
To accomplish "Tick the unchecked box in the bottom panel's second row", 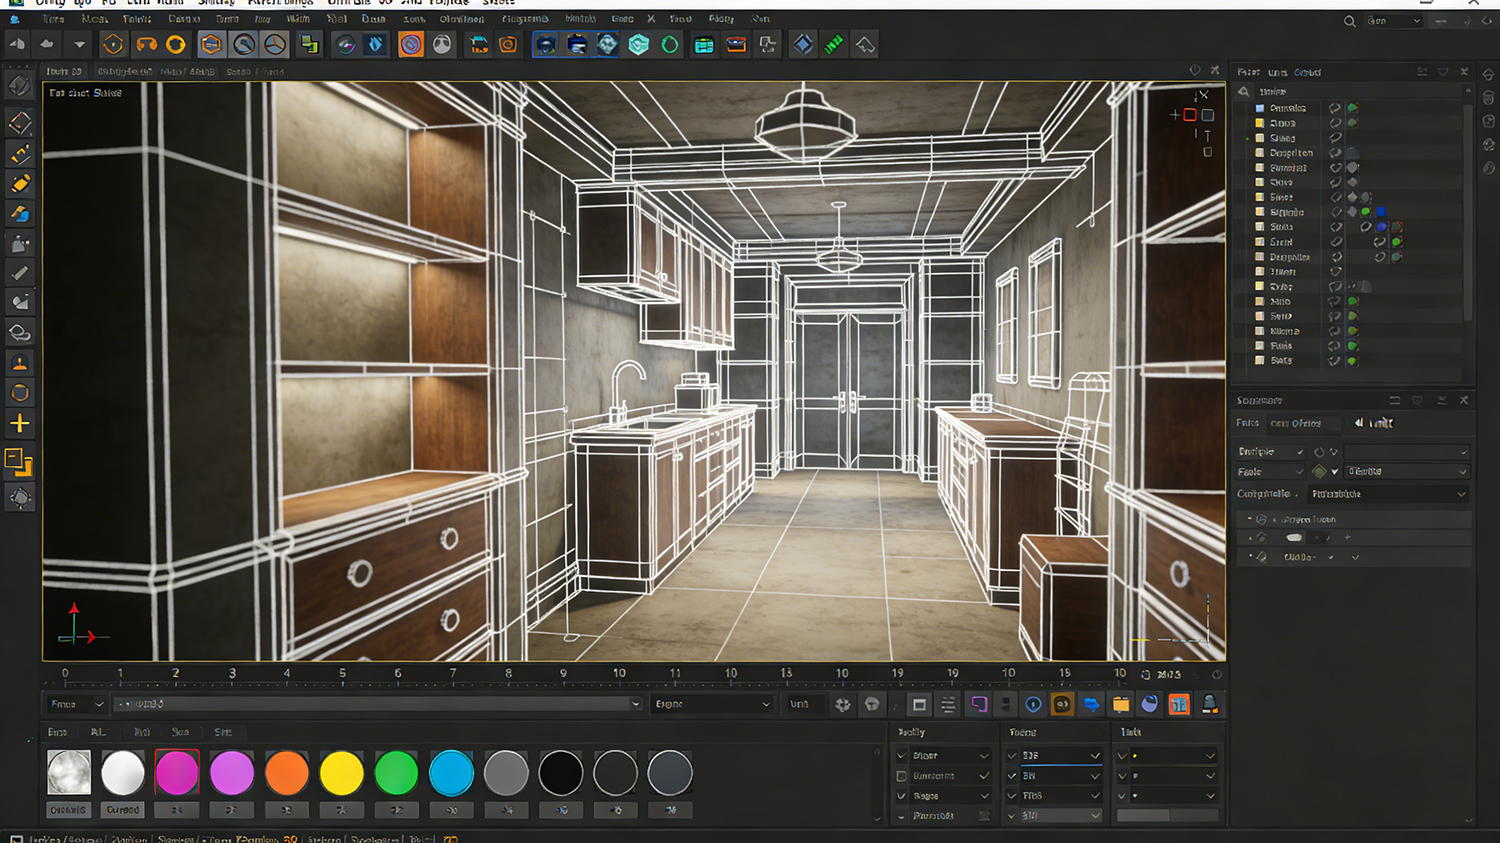I will 902,776.
